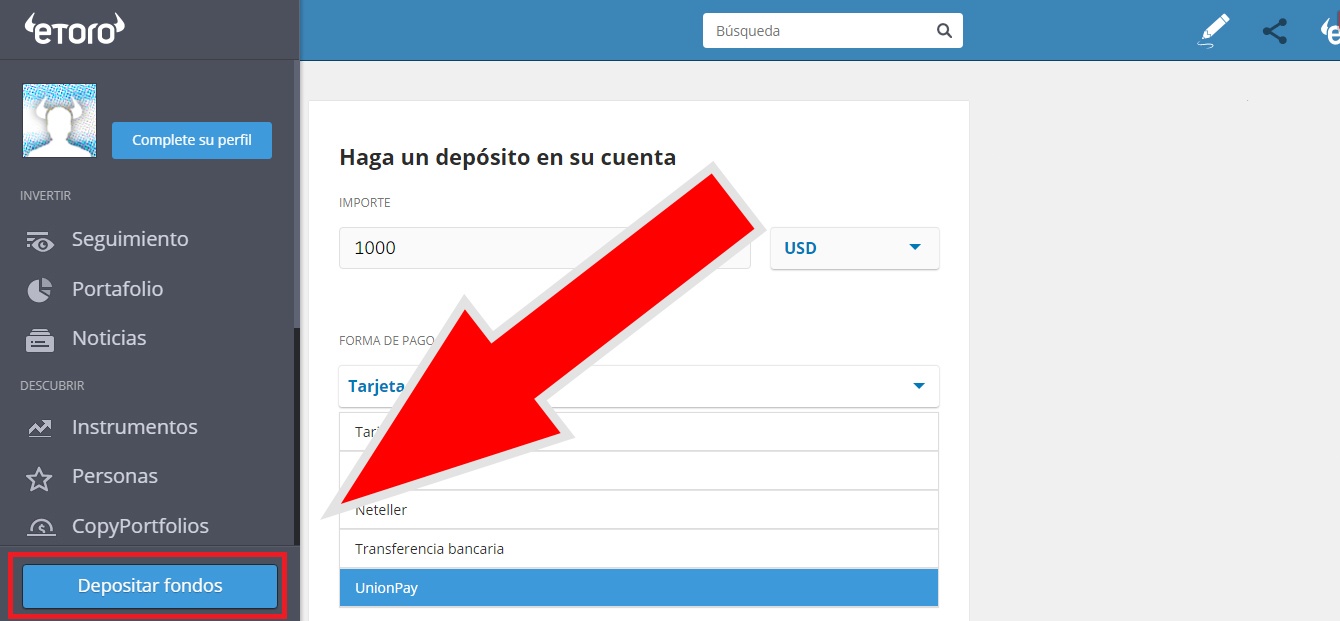Open the CopyPortfolios icon
1340x621 pixels.
[40, 527]
